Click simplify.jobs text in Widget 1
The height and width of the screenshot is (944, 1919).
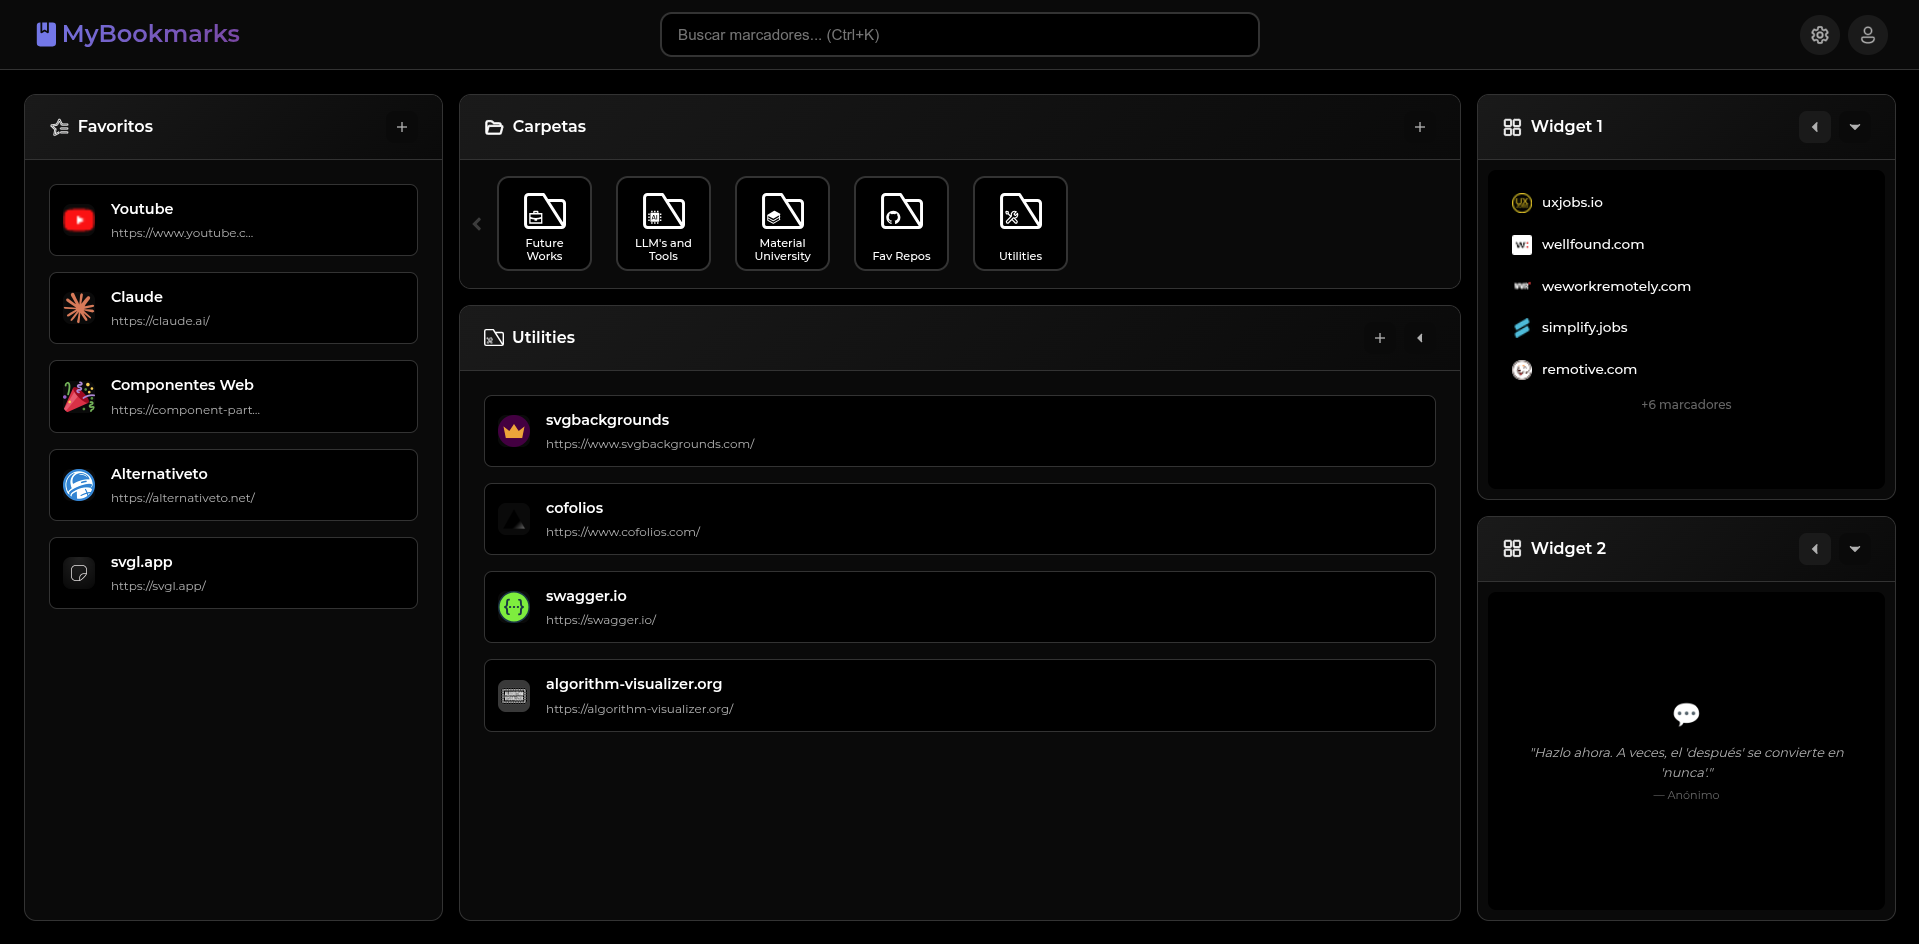pyautogui.click(x=1584, y=328)
